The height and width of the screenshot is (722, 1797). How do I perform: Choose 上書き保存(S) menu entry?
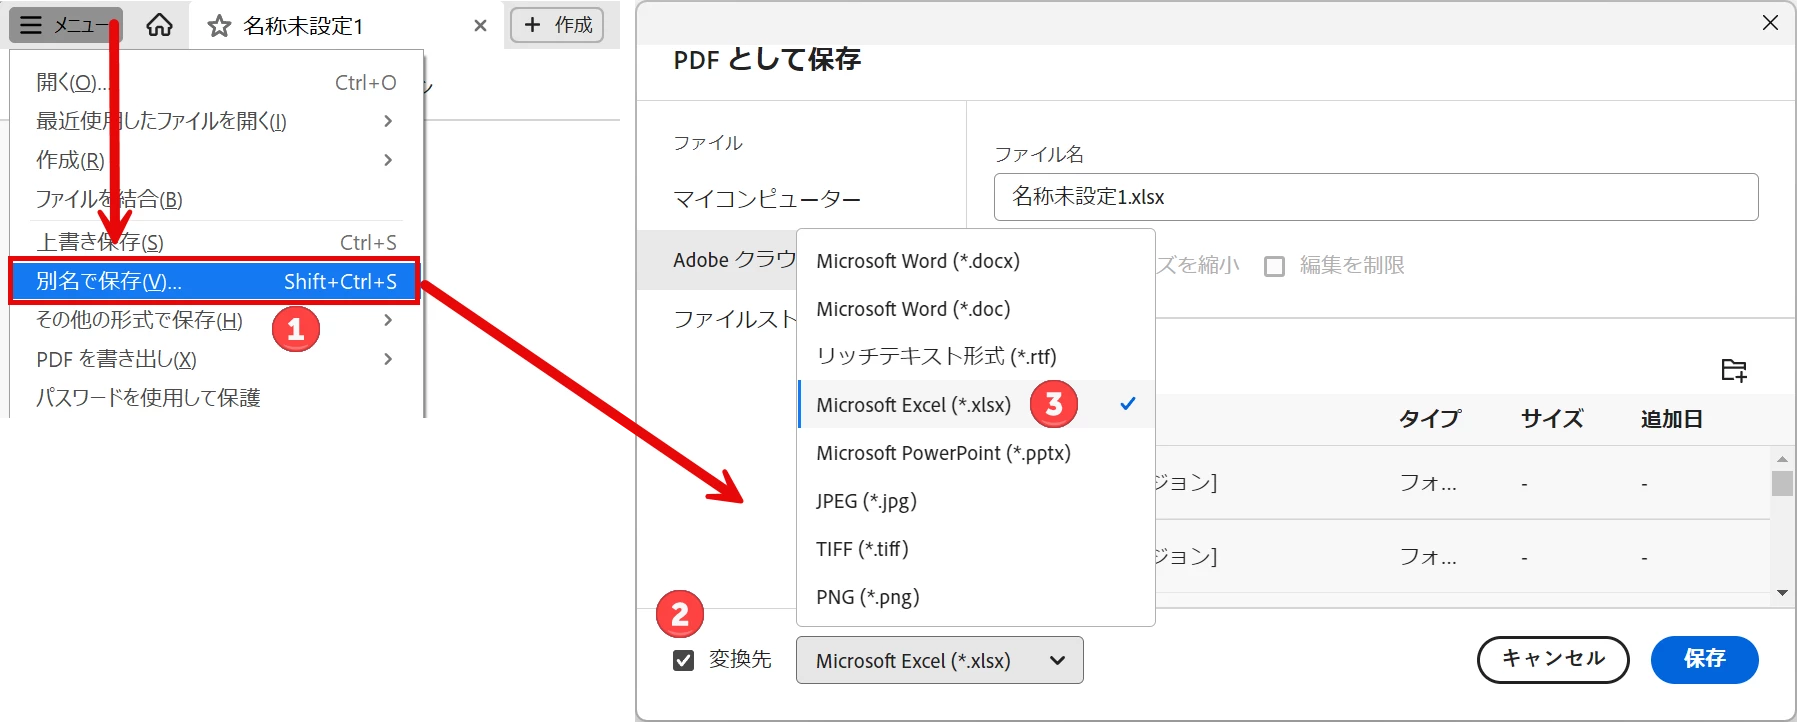216,242
